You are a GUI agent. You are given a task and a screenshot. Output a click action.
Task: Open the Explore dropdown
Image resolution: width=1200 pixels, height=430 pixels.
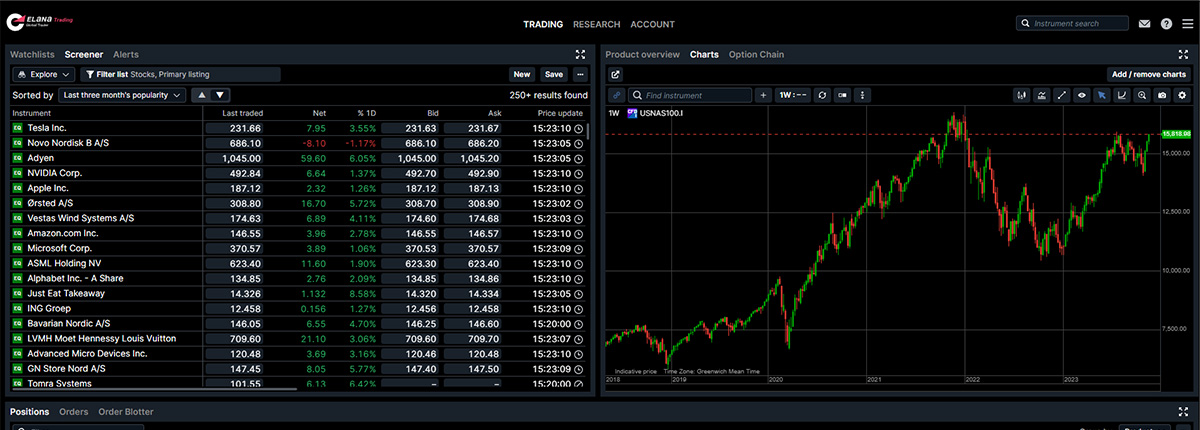43,74
